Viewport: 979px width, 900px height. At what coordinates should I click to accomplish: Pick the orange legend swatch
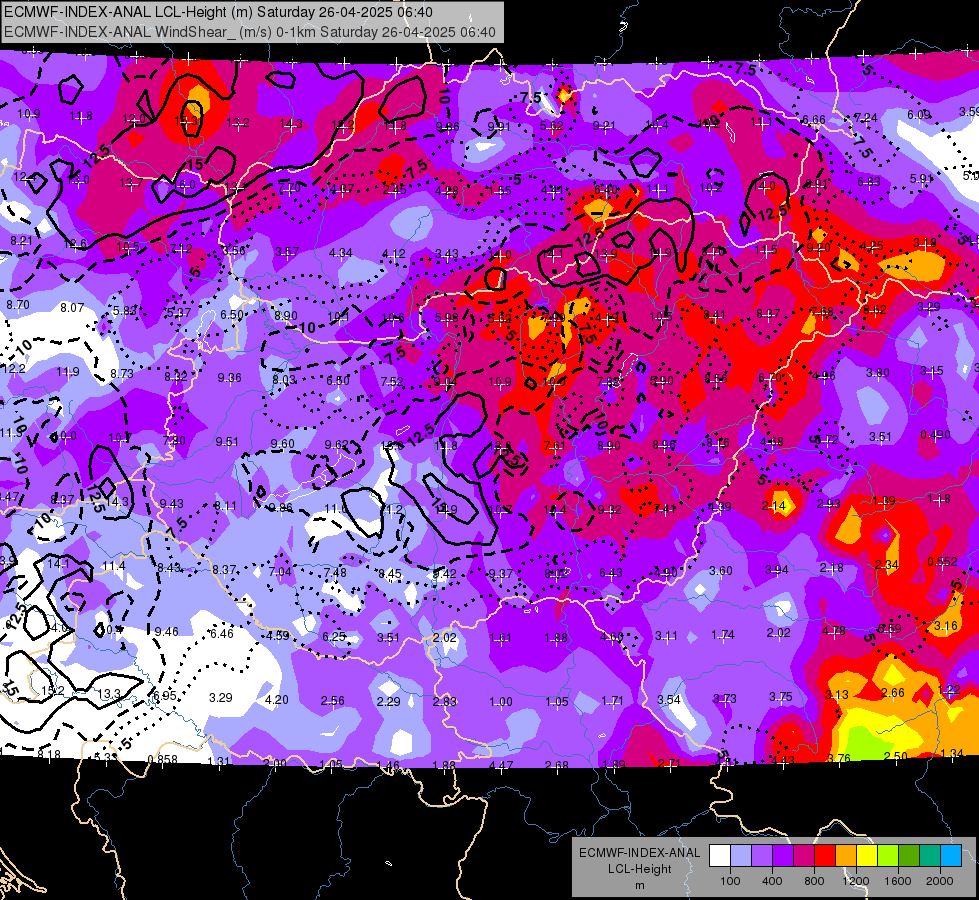[x=846, y=856]
